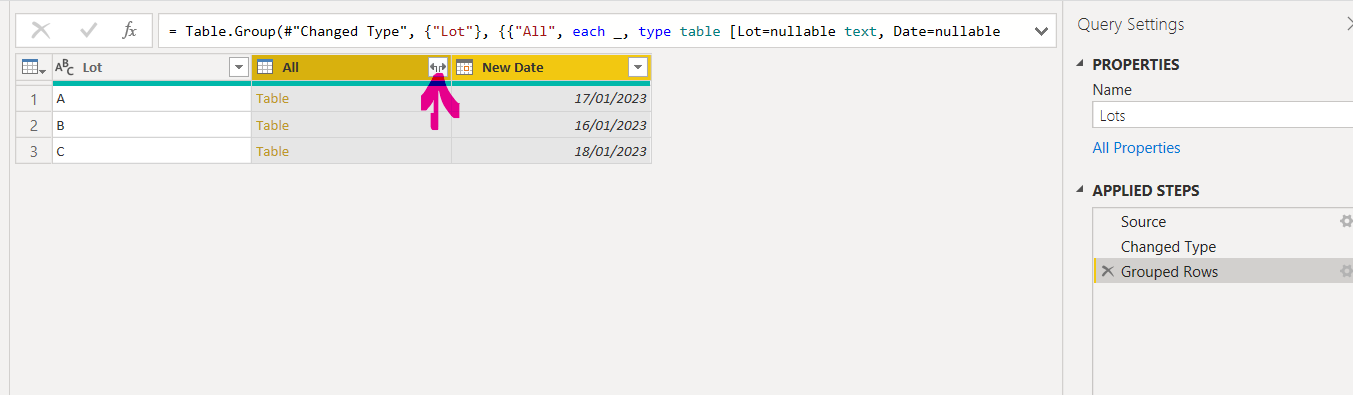Expand the All column with expand icon
The height and width of the screenshot is (395, 1353).
click(438, 67)
